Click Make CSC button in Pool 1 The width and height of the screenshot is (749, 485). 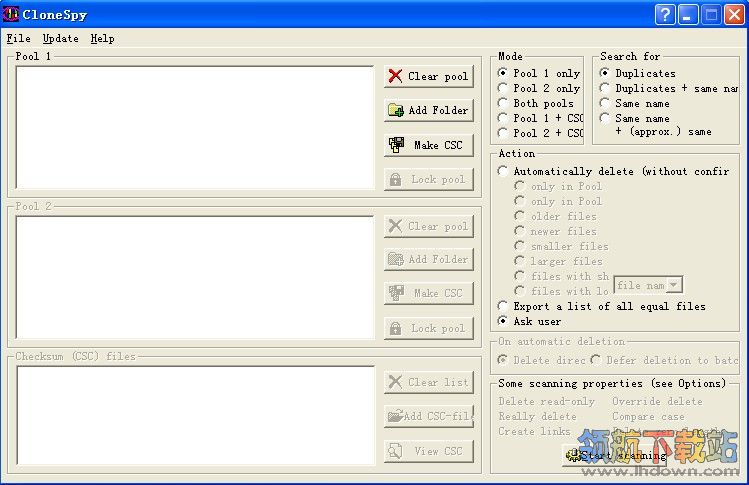tap(428, 145)
